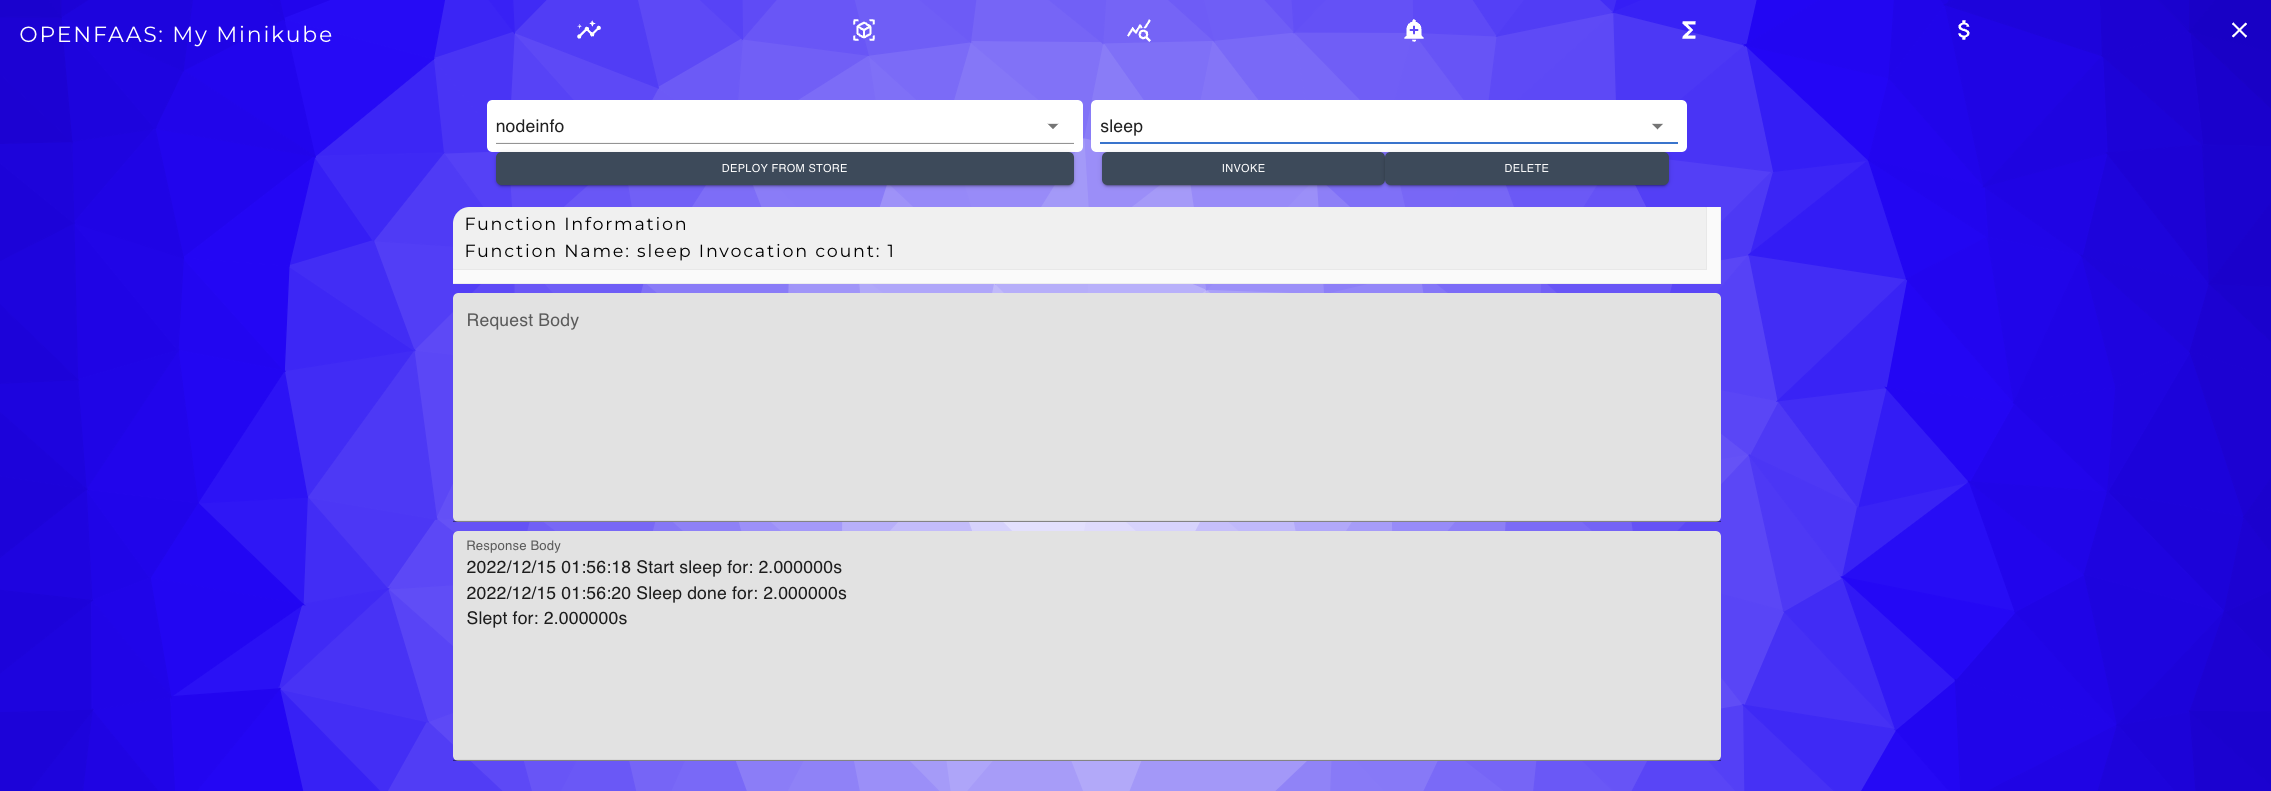Open the sigma functions icon
This screenshot has height=791, width=2271.
click(x=1689, y=30)
